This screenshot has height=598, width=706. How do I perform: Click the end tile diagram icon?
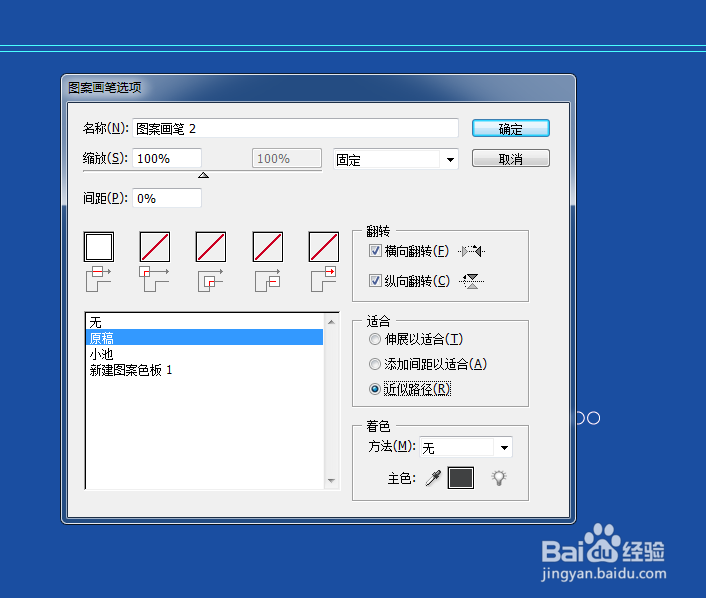pyautogui.click(x=324, y=279)
